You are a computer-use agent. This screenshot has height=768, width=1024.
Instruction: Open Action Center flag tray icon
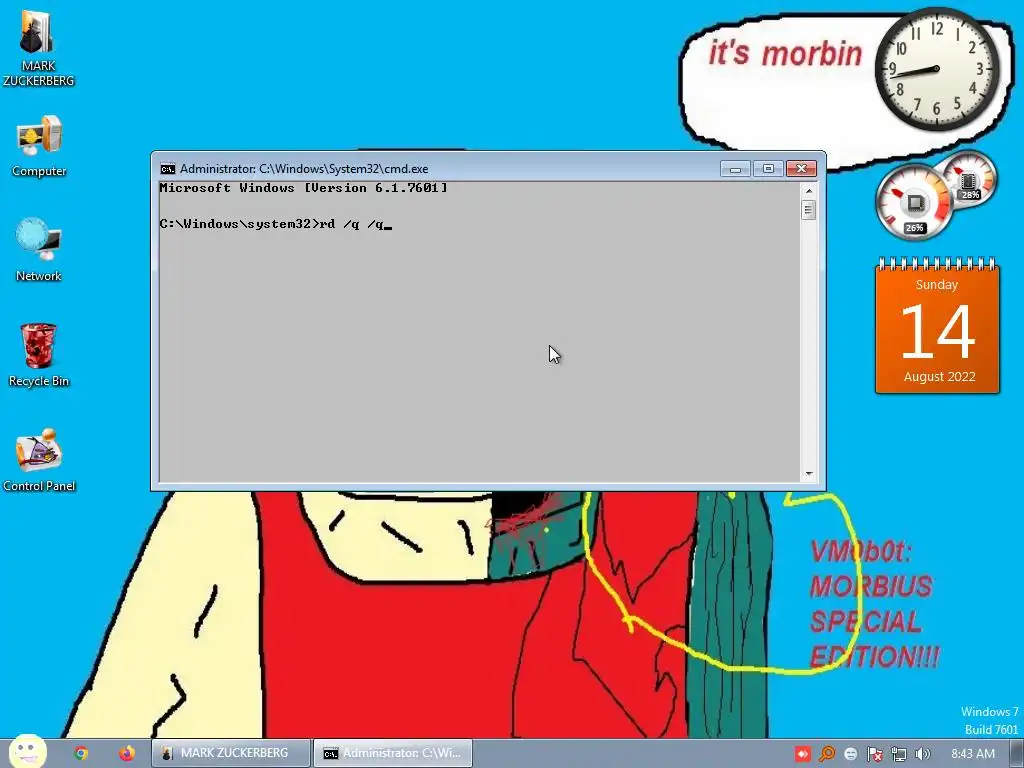tap(874, 754)
